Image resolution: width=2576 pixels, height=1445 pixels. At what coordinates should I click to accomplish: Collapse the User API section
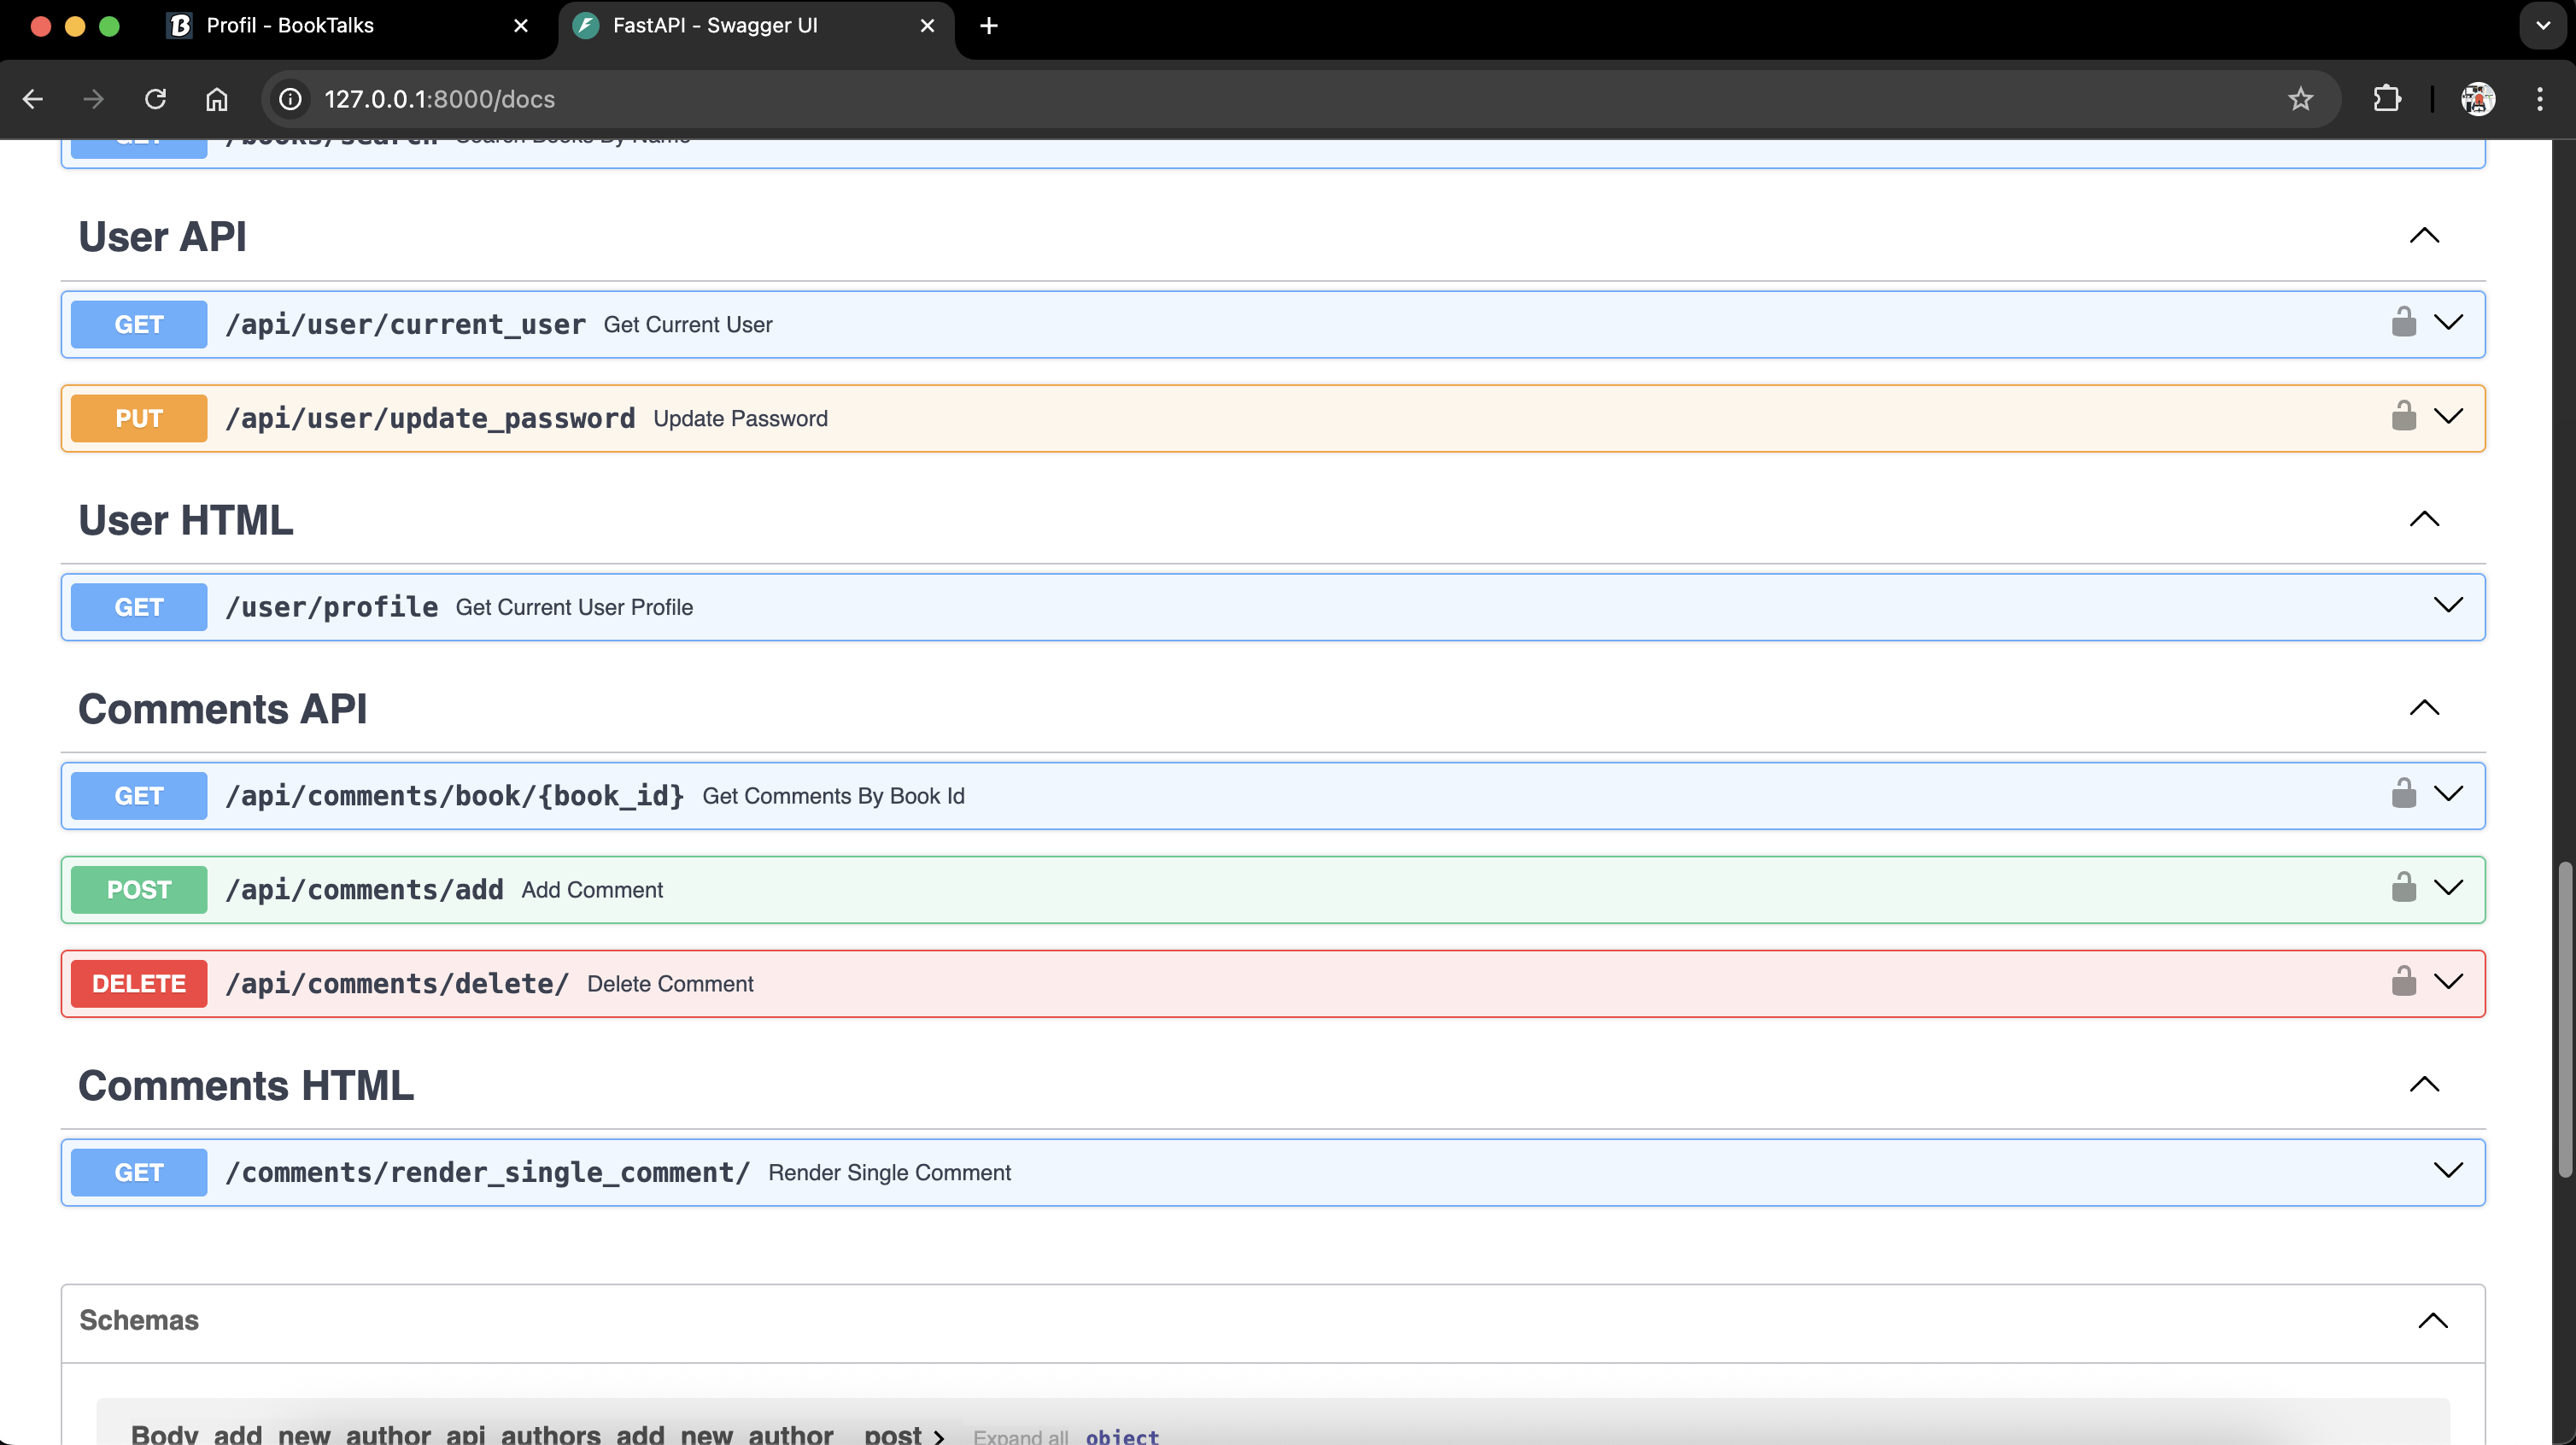click(x=2424, y=236)
